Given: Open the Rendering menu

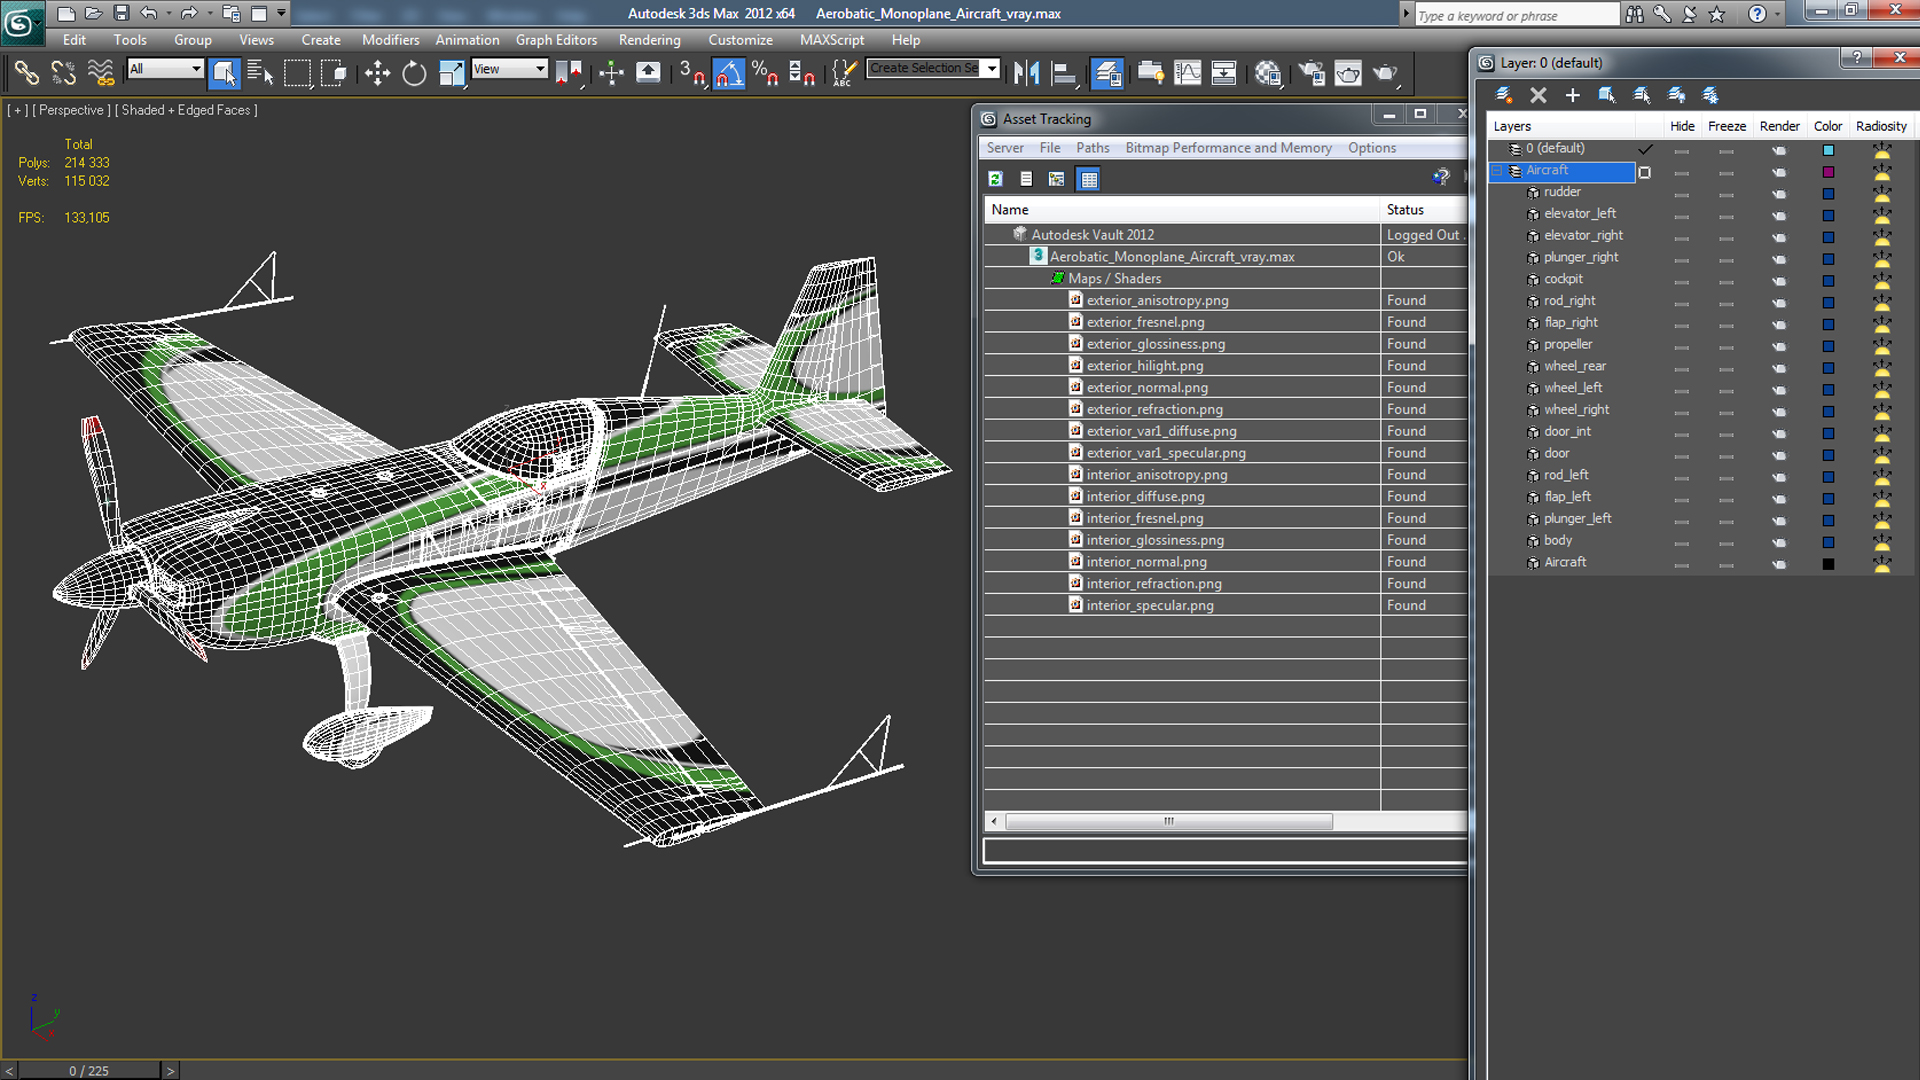Looking at the screenshot, I should tap(649, 40).
